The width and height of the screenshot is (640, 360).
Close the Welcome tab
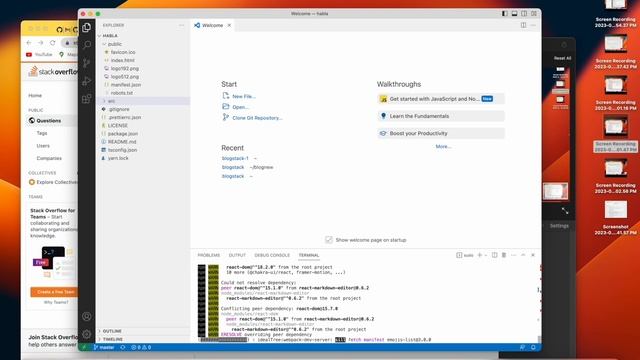[x=229, y=25]
